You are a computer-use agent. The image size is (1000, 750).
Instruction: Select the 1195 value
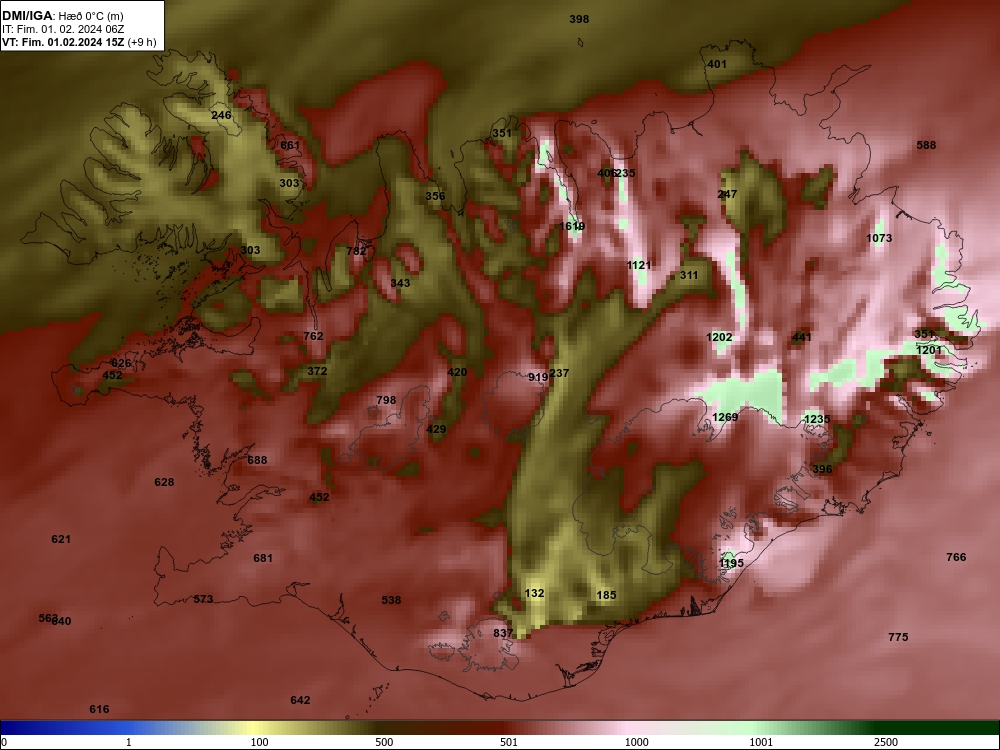point(731,563)
